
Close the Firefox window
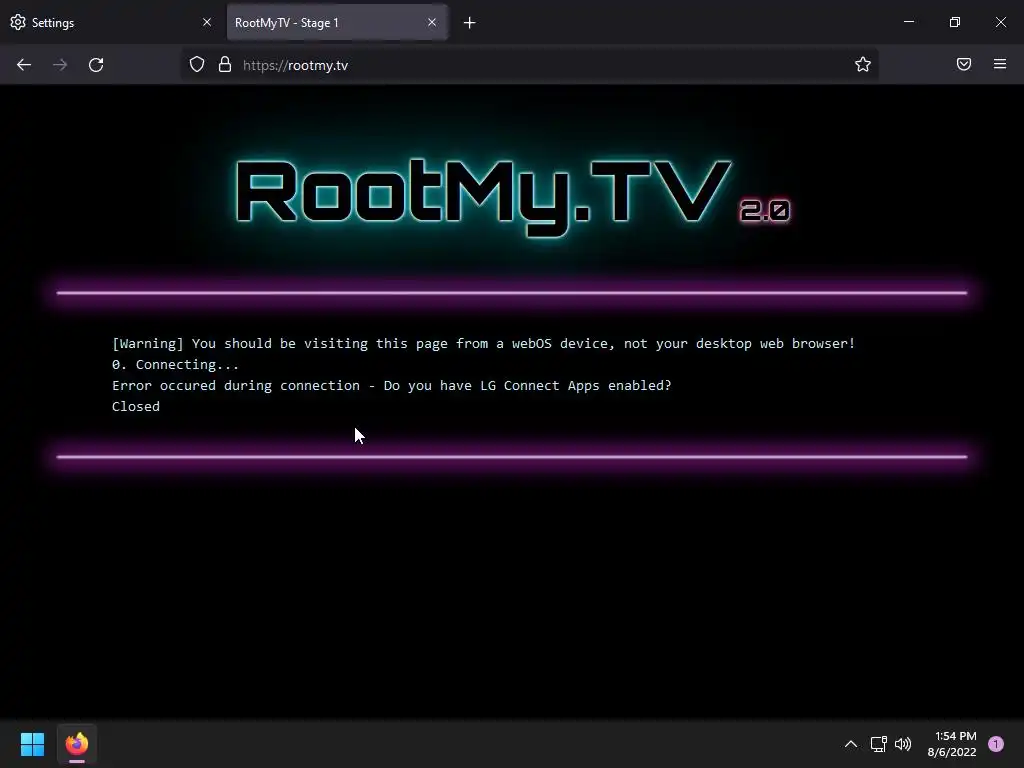tap(1000, 22)
